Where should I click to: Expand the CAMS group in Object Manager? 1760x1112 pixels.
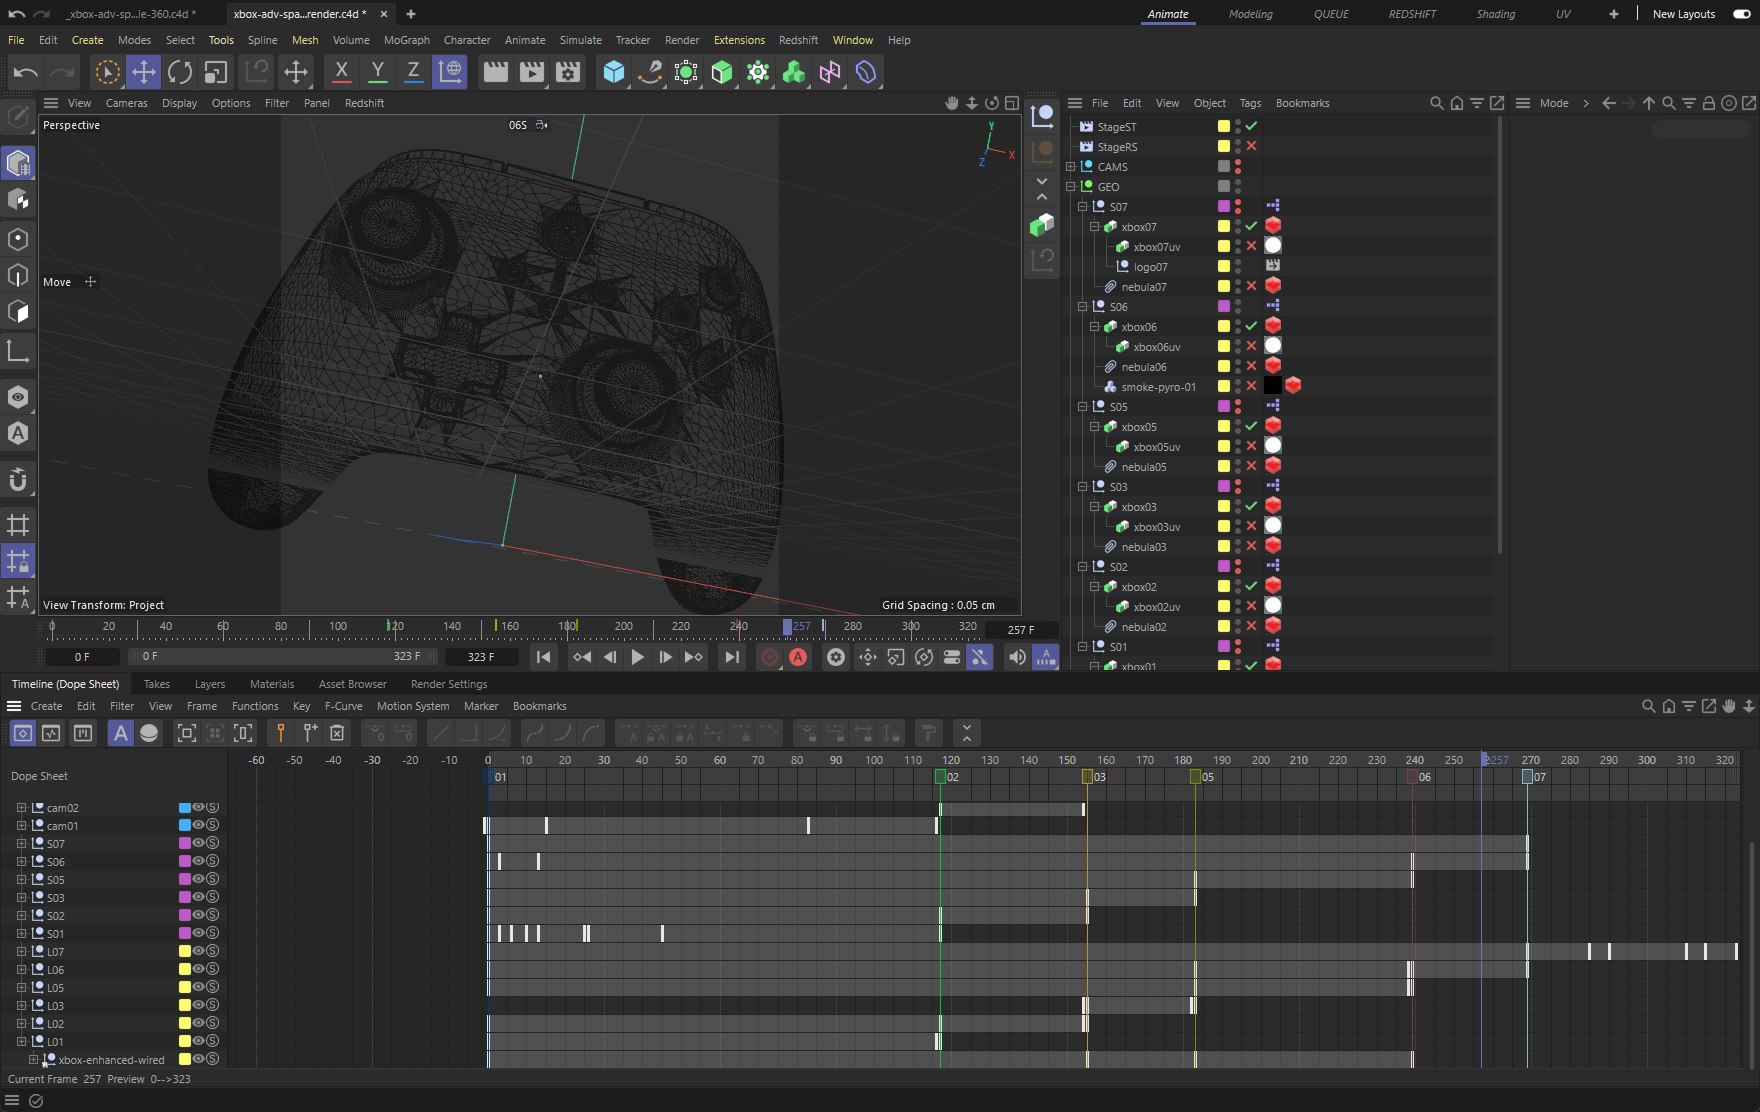[1071, 167]
